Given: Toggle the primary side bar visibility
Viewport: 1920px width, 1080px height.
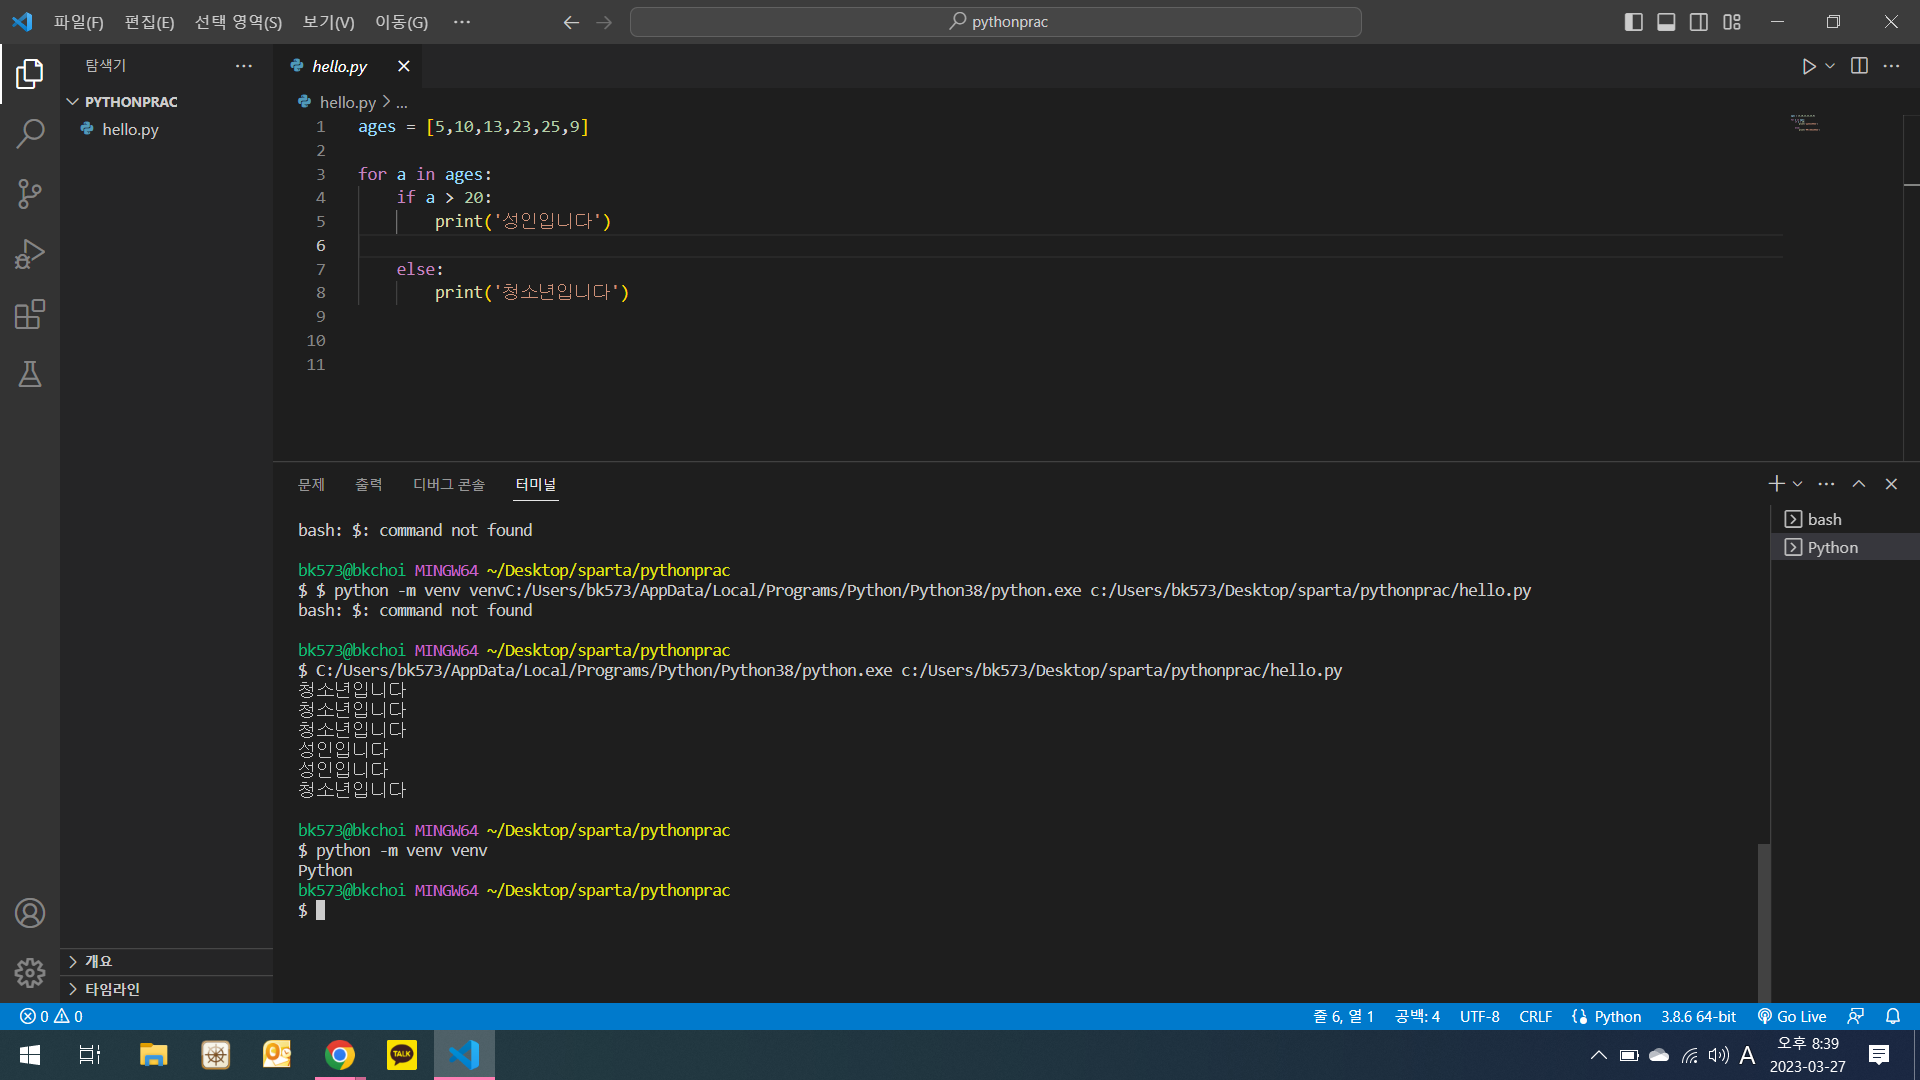Looking at the screenshot, I should pos(1634,22).
